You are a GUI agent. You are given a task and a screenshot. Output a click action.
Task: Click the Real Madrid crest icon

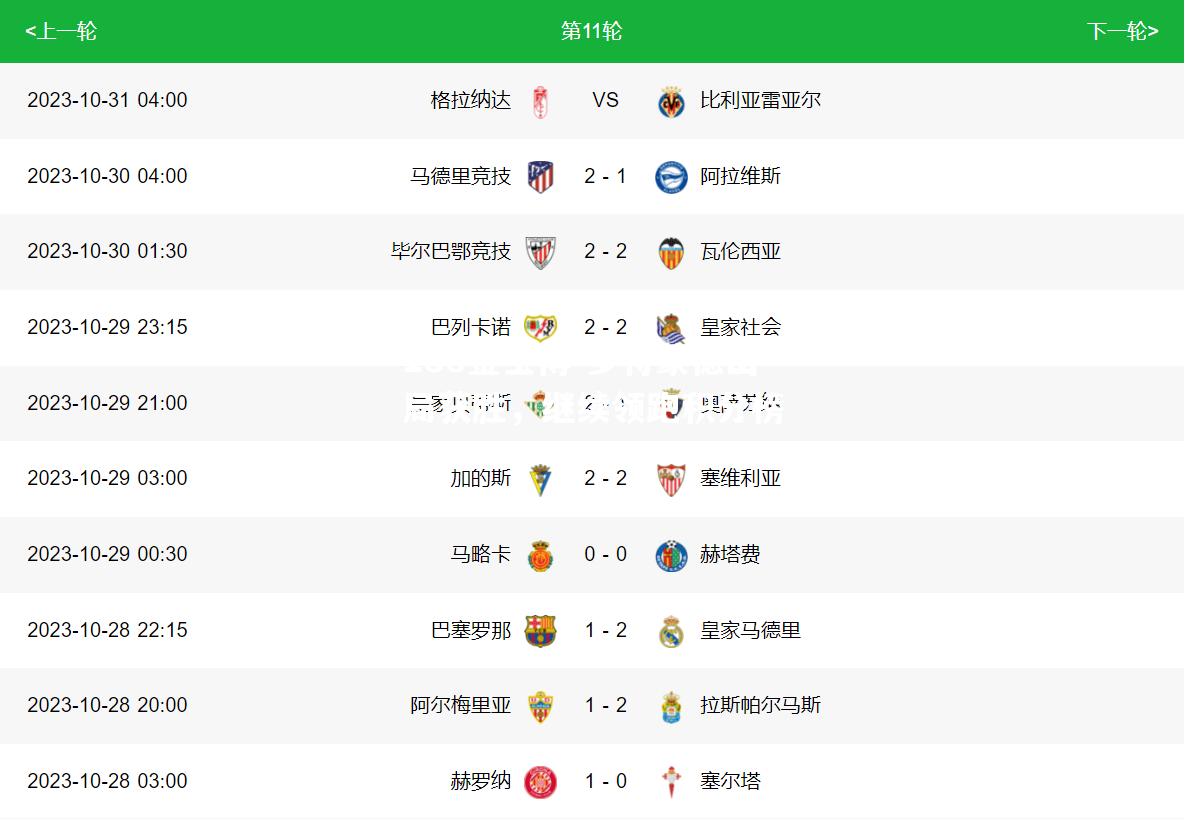tap(671, 631)
